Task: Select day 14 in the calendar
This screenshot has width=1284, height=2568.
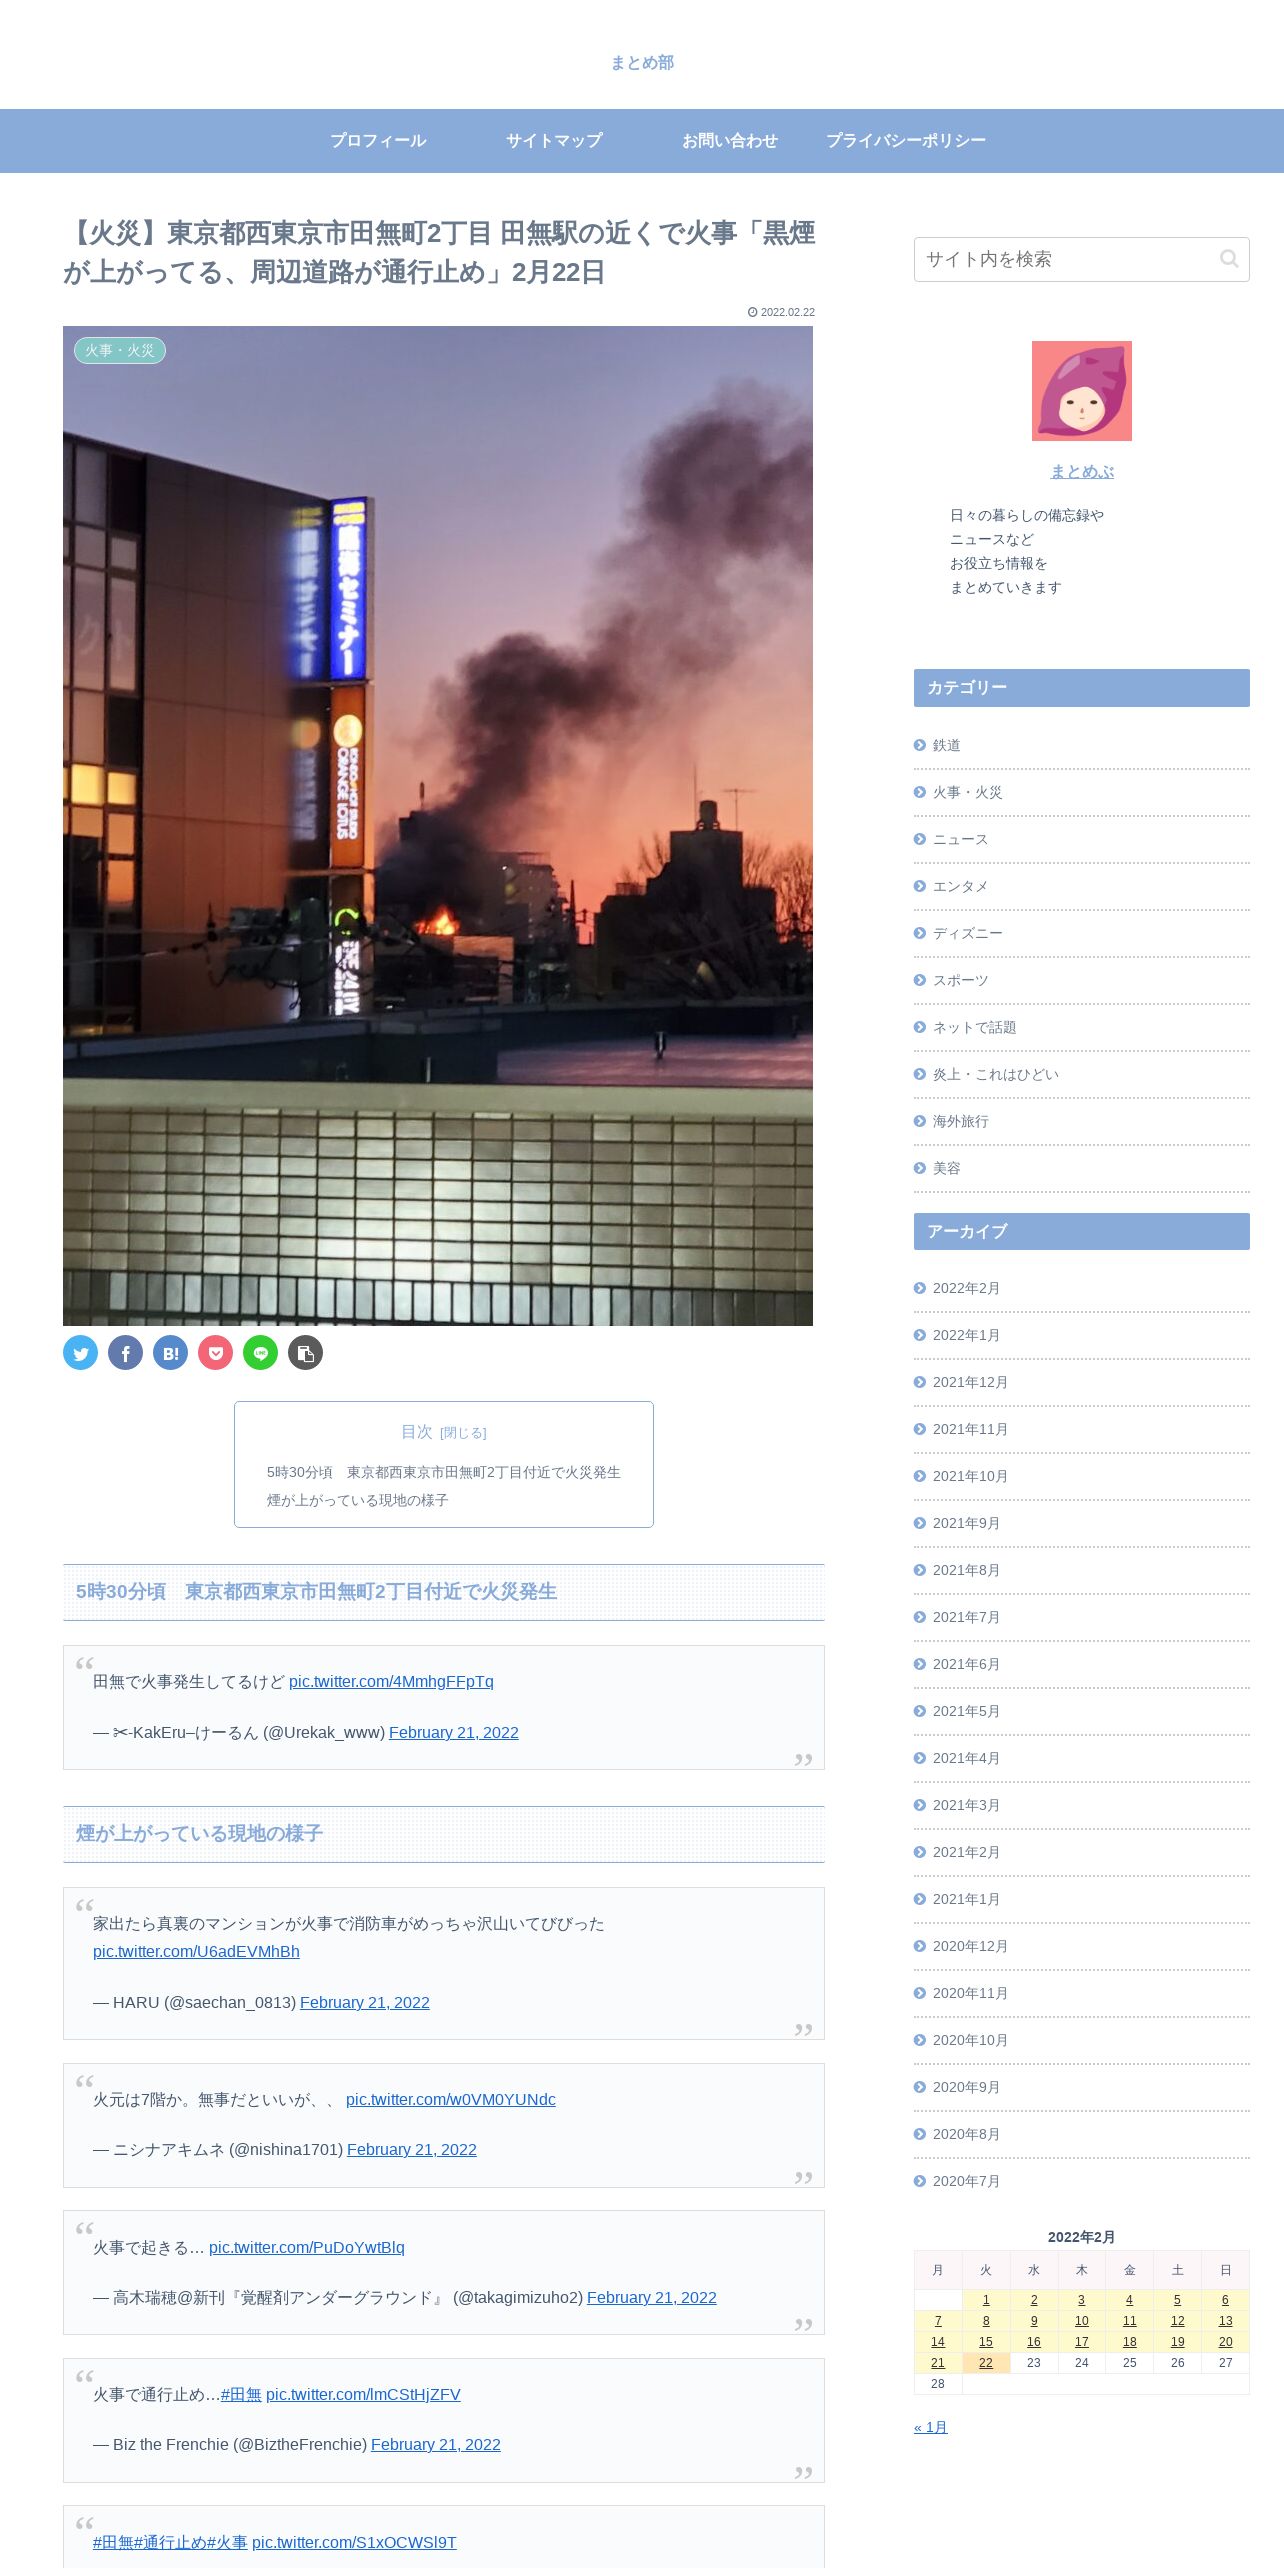Action: [x=938, y=2342]
